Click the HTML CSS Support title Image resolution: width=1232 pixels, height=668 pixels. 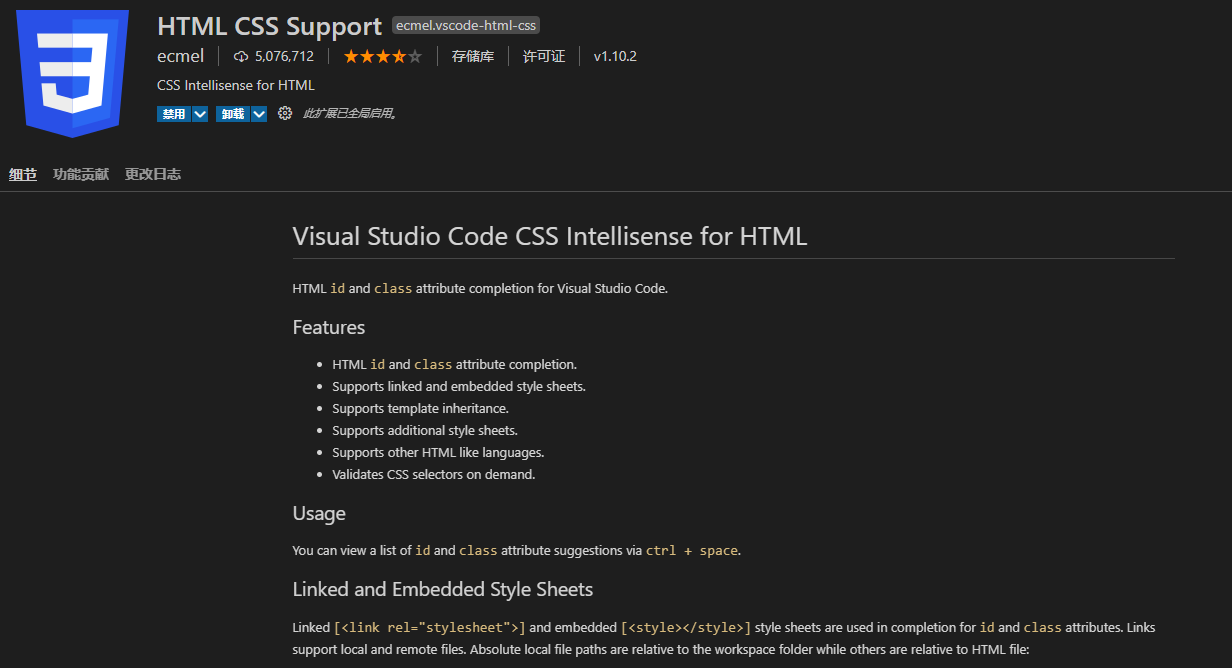tap(270, 26)
